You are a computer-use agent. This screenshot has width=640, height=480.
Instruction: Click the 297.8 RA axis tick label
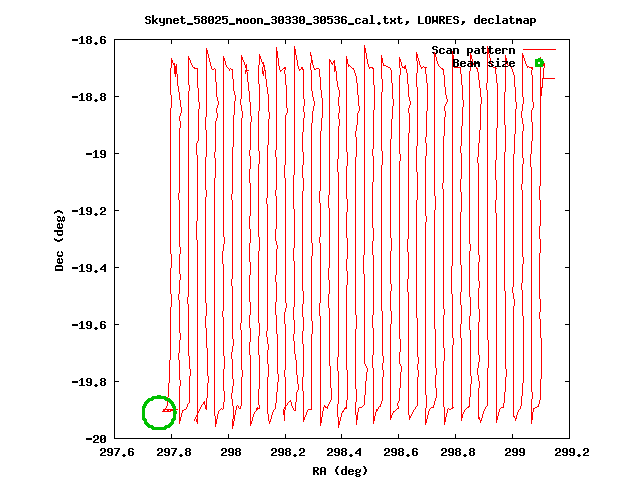click(174, 452)
